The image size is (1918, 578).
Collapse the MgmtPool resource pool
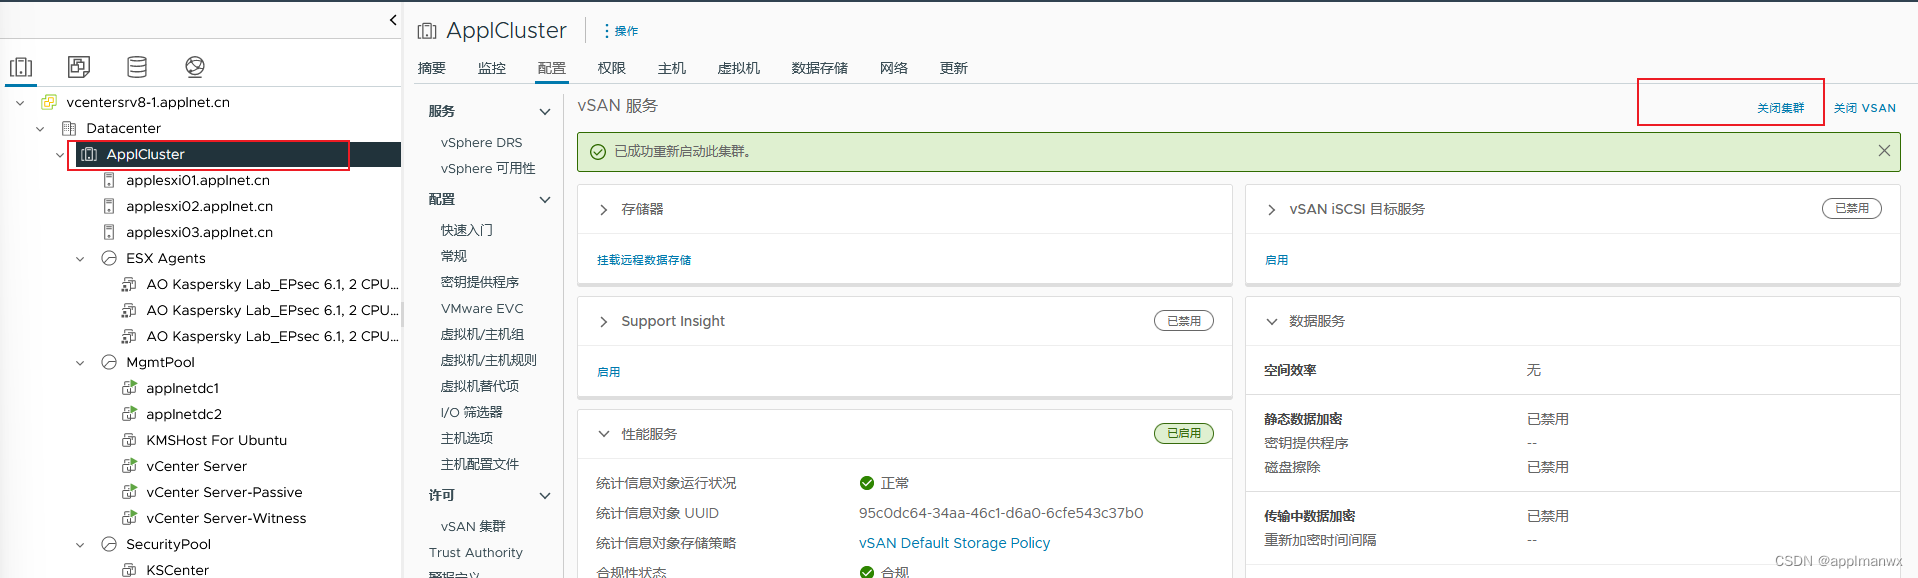coord(80,362)
